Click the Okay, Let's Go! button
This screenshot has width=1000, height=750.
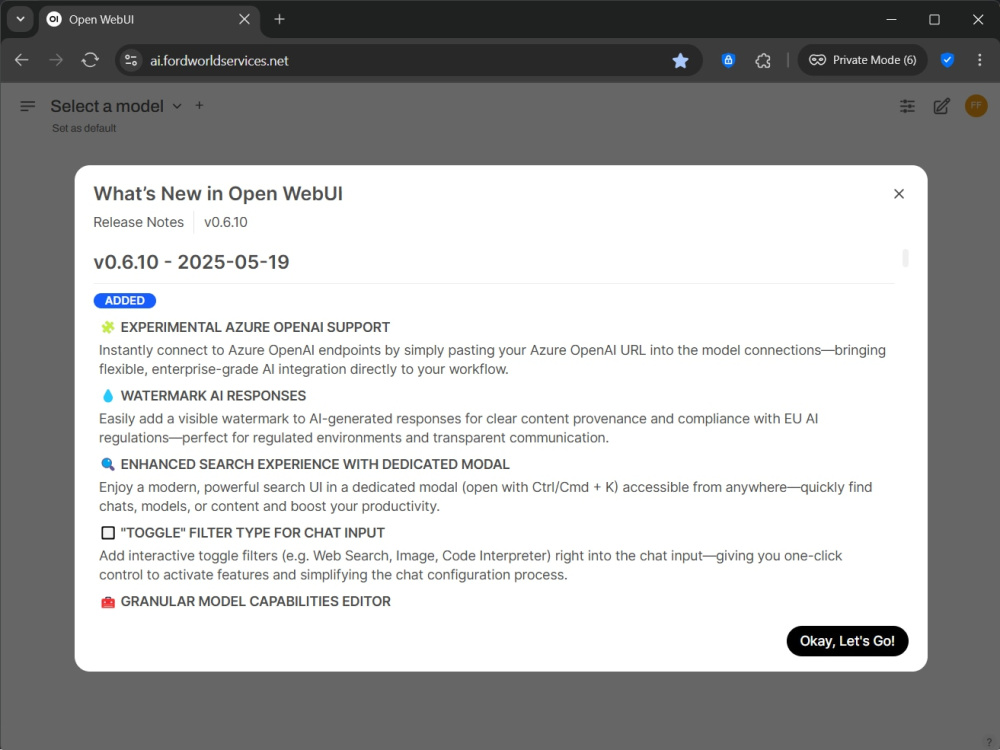click(847, 641)
